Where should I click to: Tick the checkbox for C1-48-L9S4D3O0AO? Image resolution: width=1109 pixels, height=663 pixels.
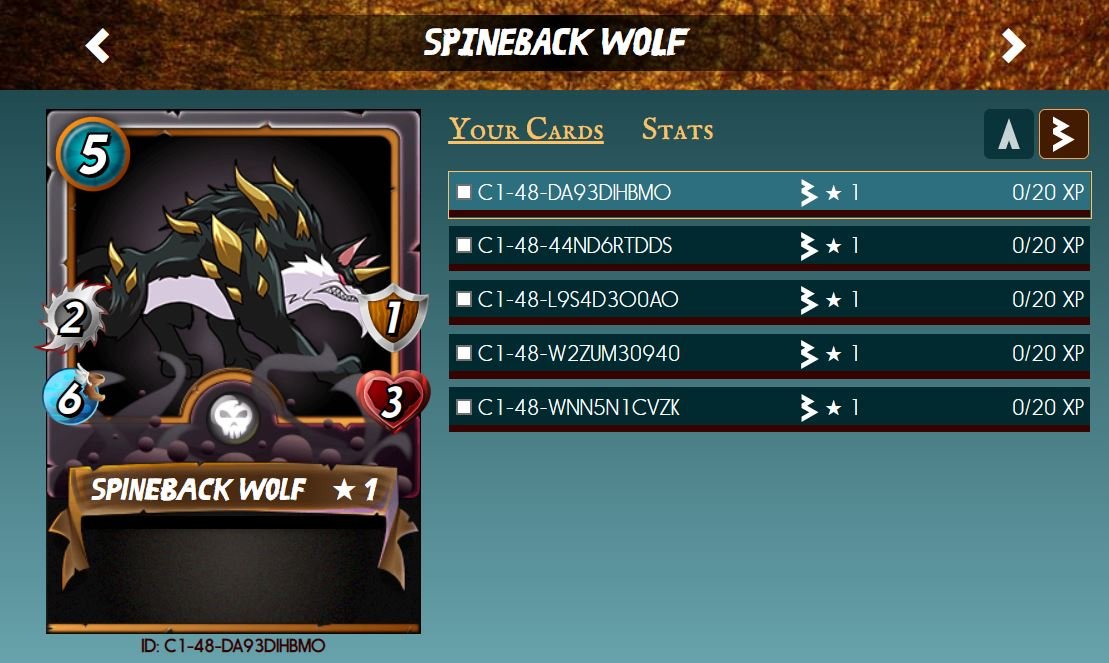(x=464, y=299)
